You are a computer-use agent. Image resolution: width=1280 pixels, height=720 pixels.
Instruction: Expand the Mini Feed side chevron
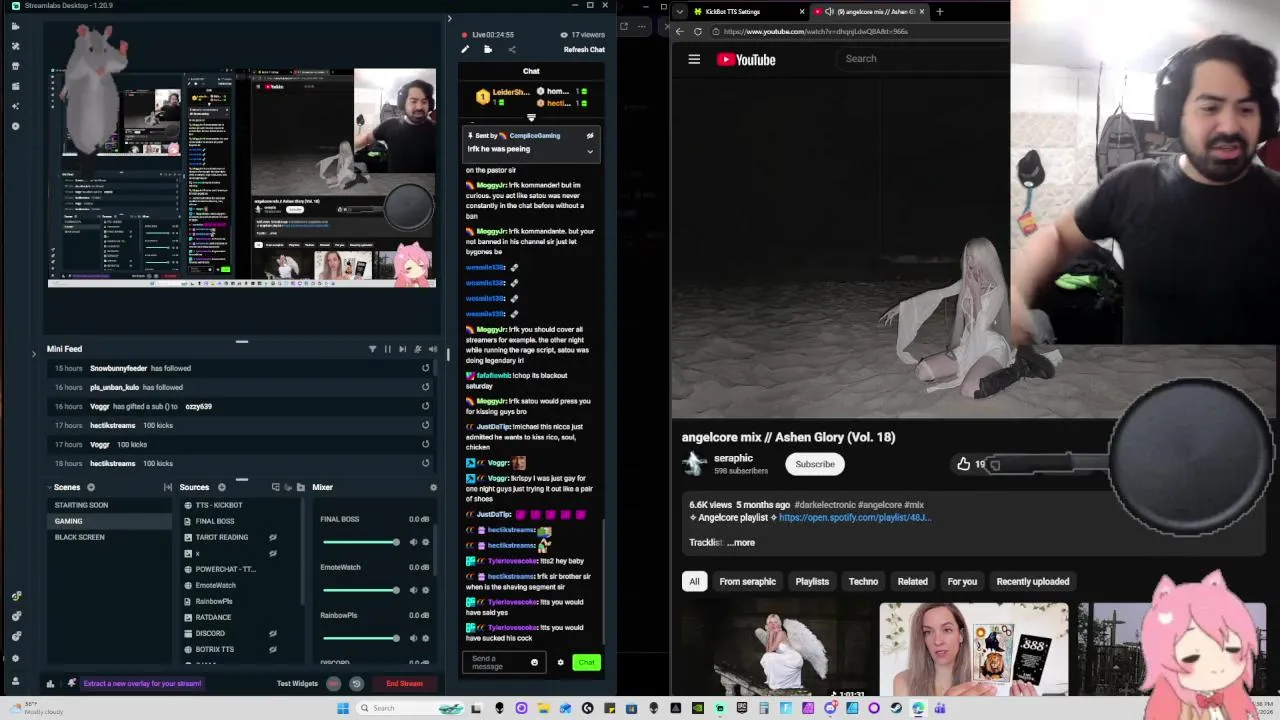tap(34, 353)
